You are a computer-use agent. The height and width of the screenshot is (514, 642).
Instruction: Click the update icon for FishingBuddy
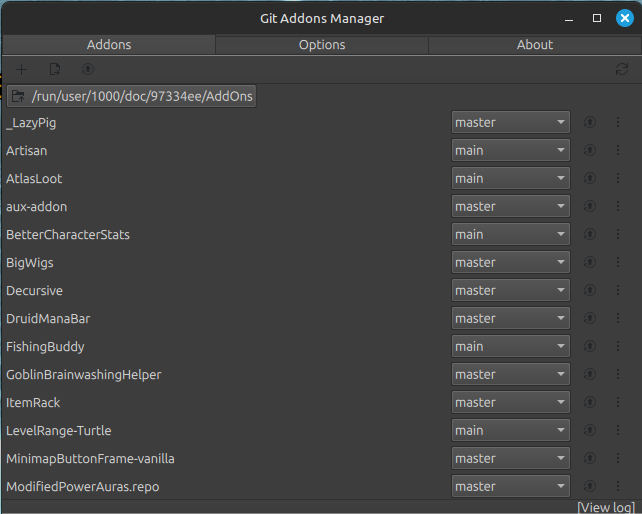coord(590,346)
